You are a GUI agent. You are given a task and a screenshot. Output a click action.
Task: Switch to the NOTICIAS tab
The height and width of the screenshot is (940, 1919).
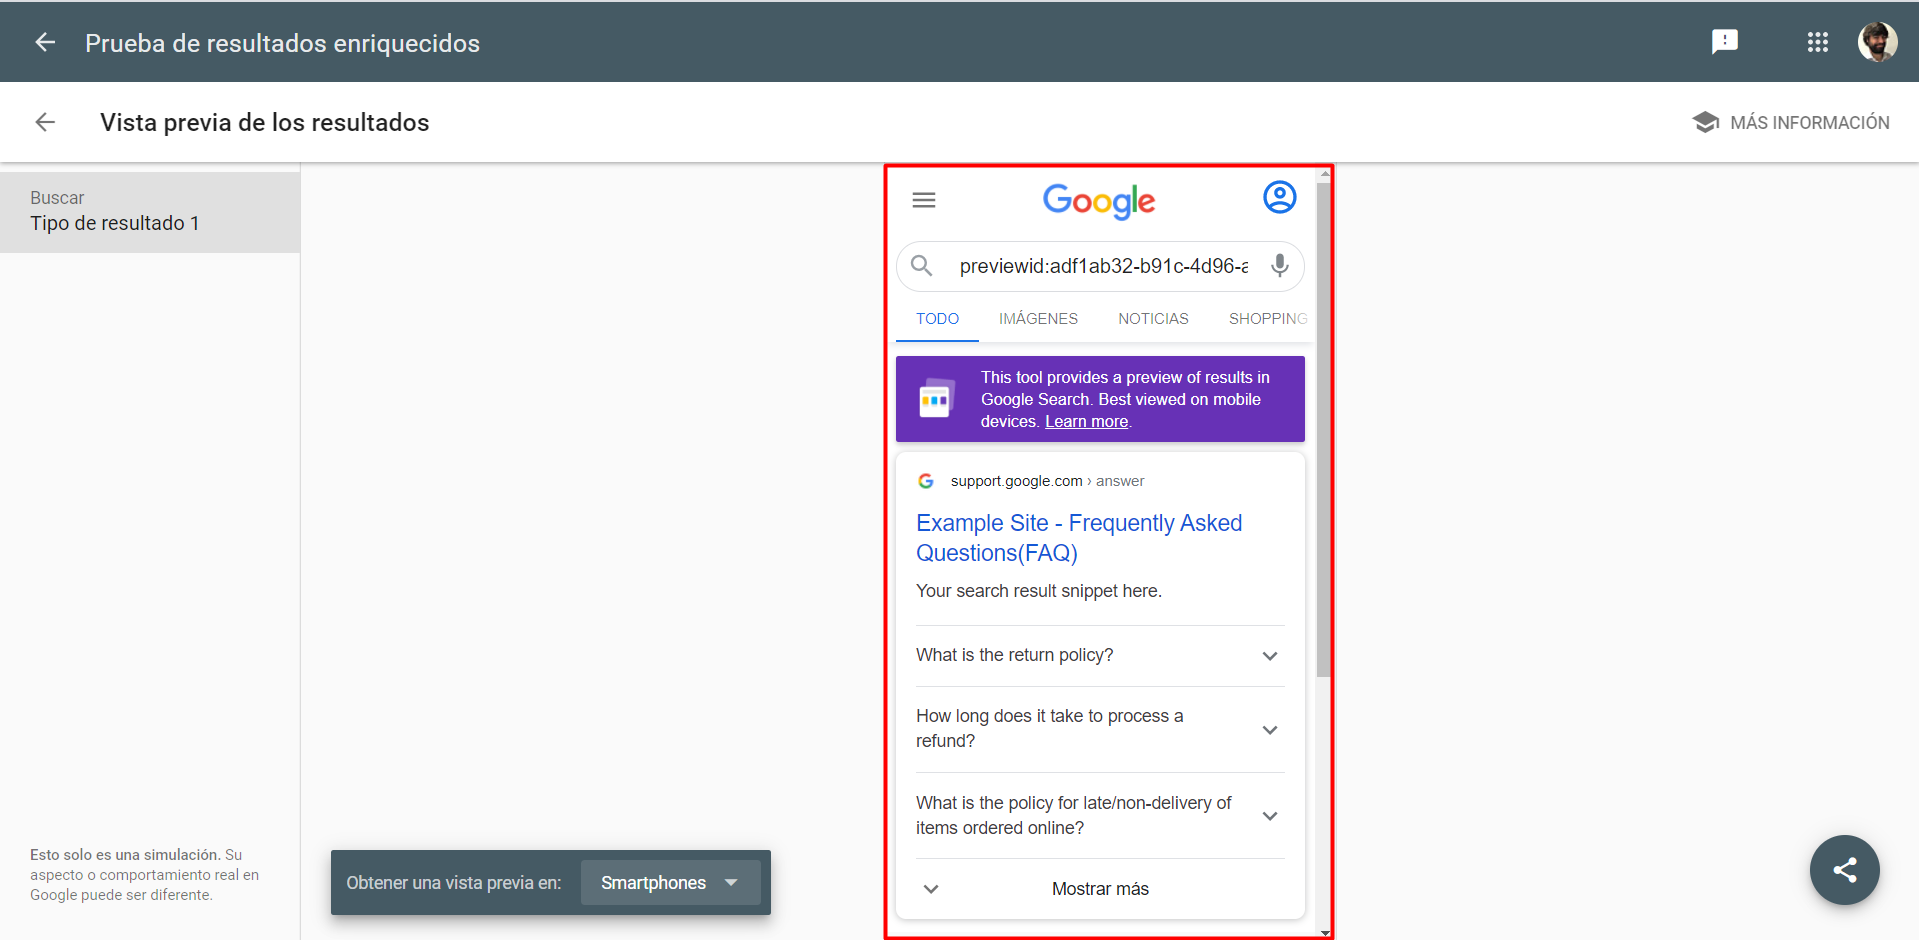tap(1153, 319)
